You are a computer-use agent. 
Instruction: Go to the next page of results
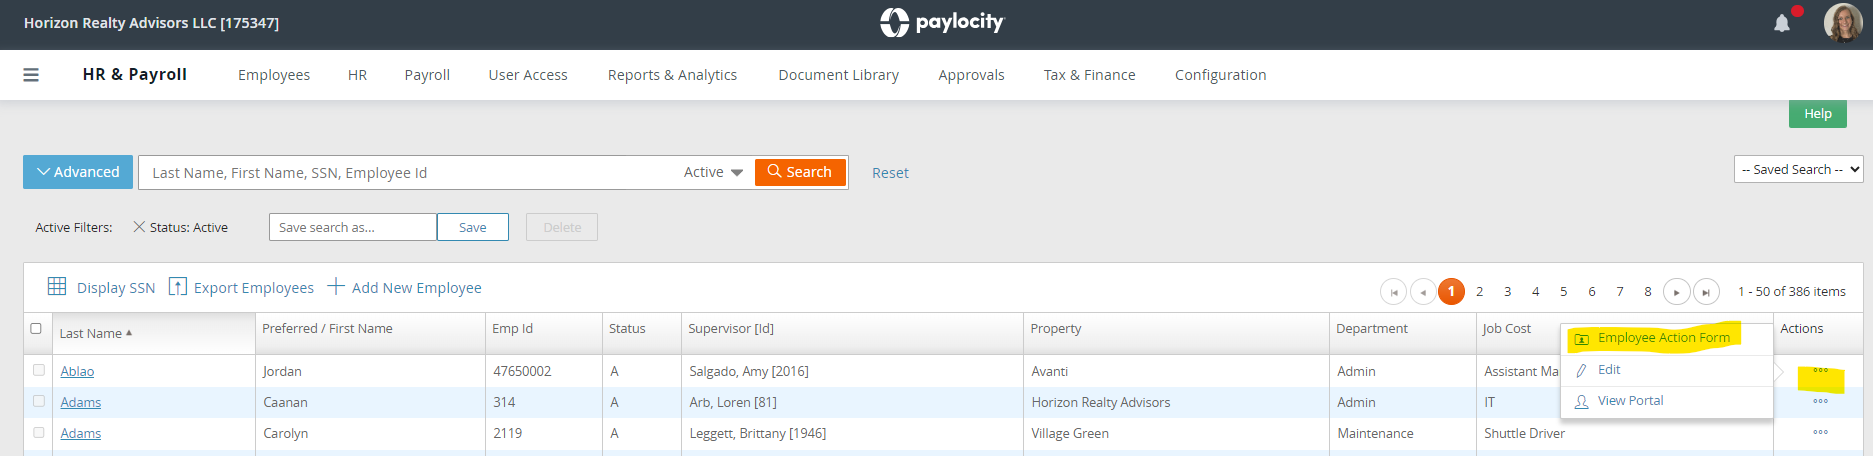1676,292
